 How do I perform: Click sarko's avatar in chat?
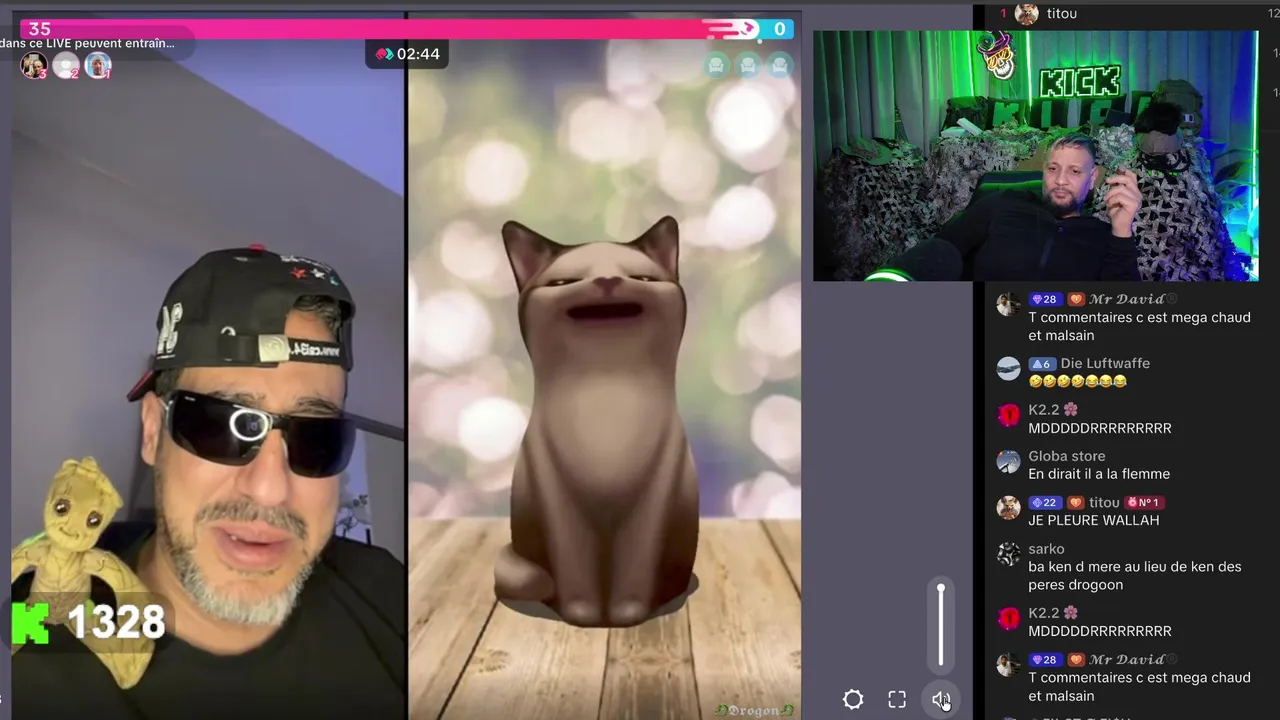tap(1008, 553)
